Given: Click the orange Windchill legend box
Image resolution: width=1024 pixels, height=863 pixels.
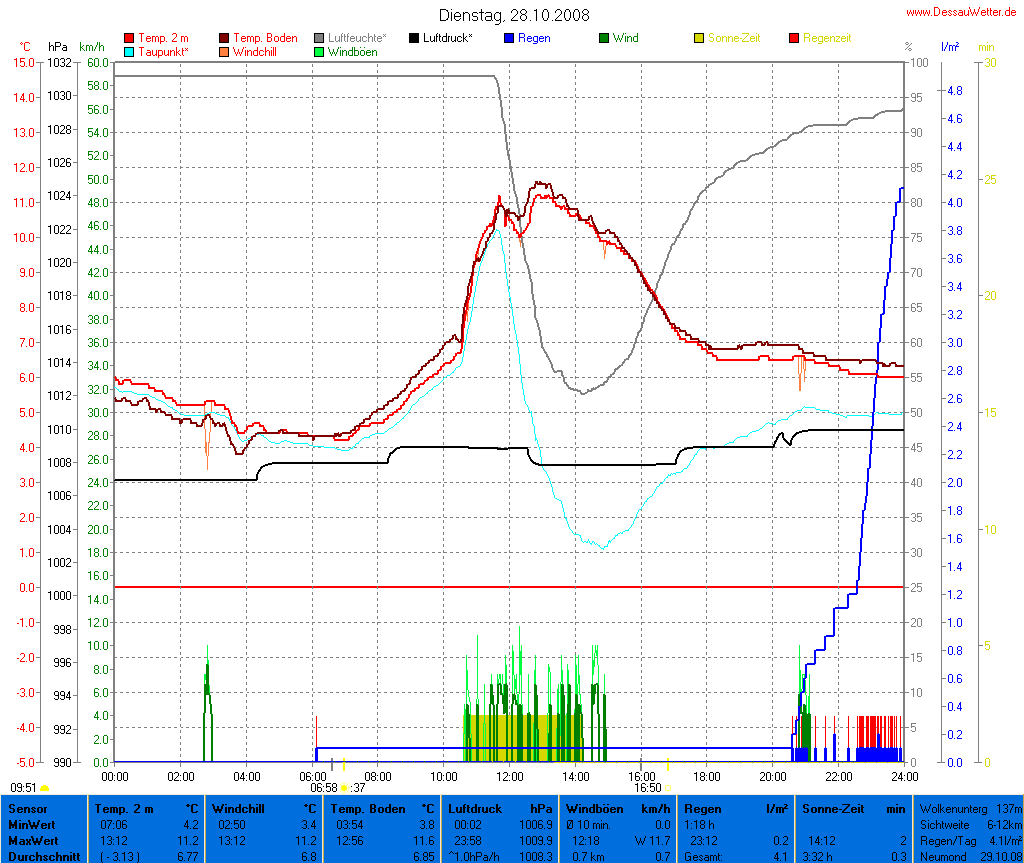Looking at the screenshot, I should tap(224, 51).
